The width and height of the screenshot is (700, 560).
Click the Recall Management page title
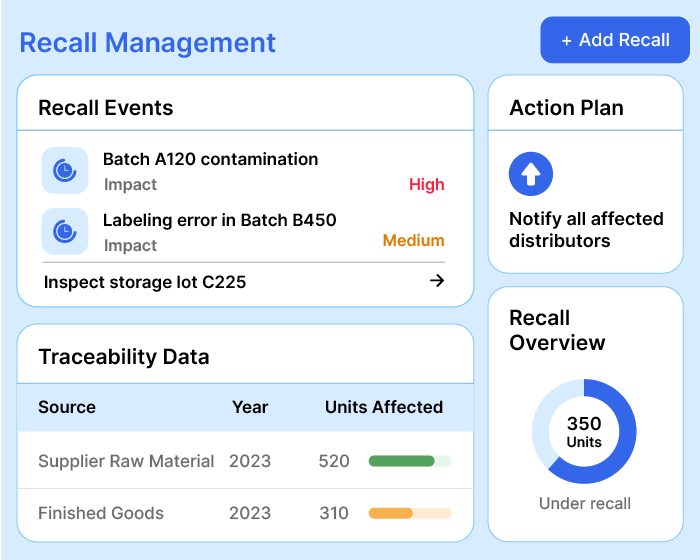[x=148, y=43]
